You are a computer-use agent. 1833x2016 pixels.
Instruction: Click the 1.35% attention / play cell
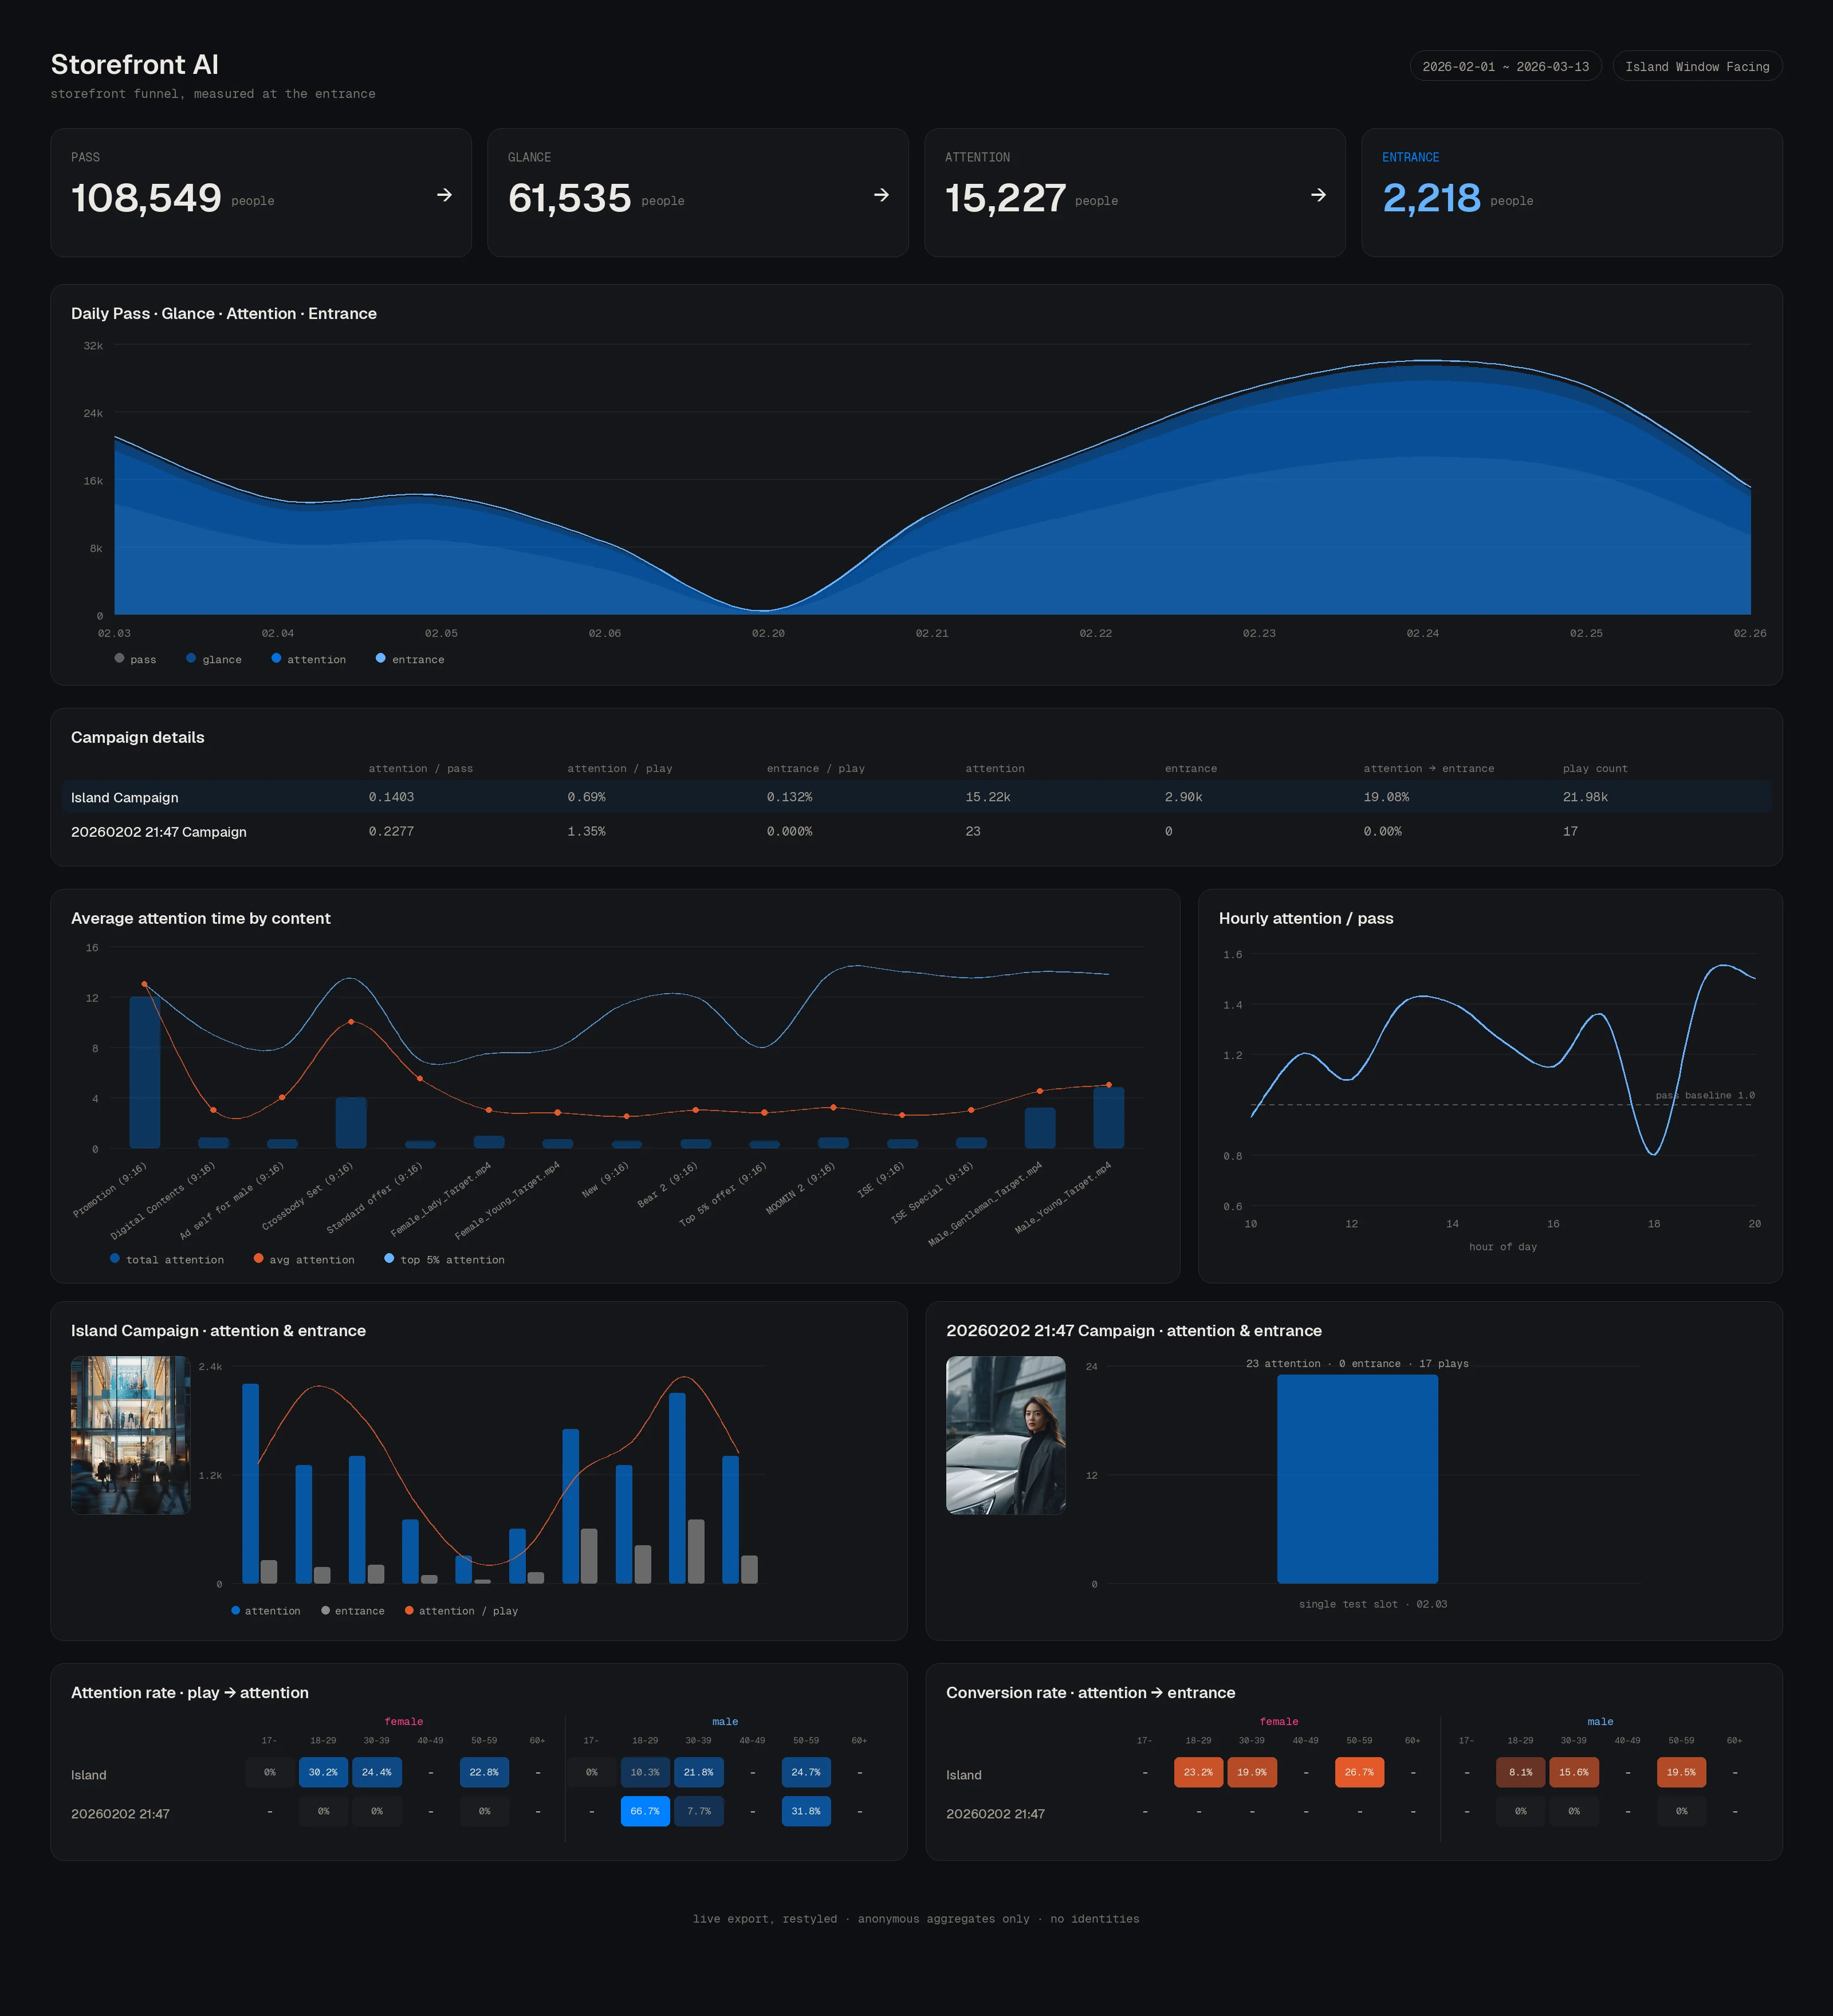586,831
